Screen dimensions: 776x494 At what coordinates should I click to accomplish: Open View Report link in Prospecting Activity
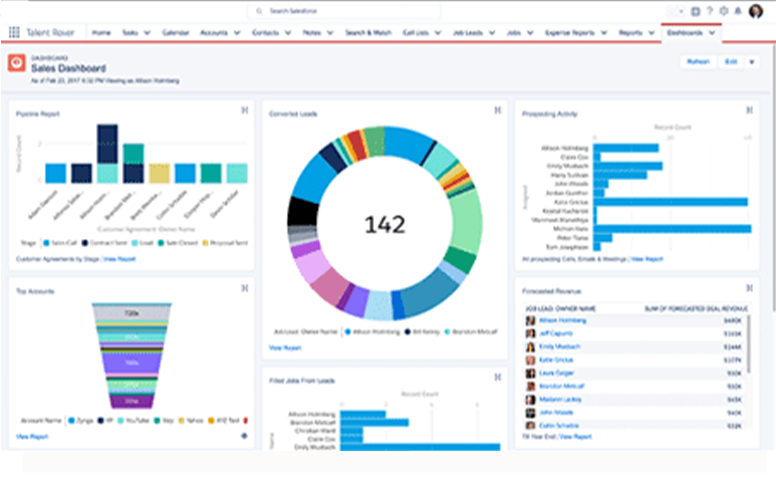click(x=647, y=259)
